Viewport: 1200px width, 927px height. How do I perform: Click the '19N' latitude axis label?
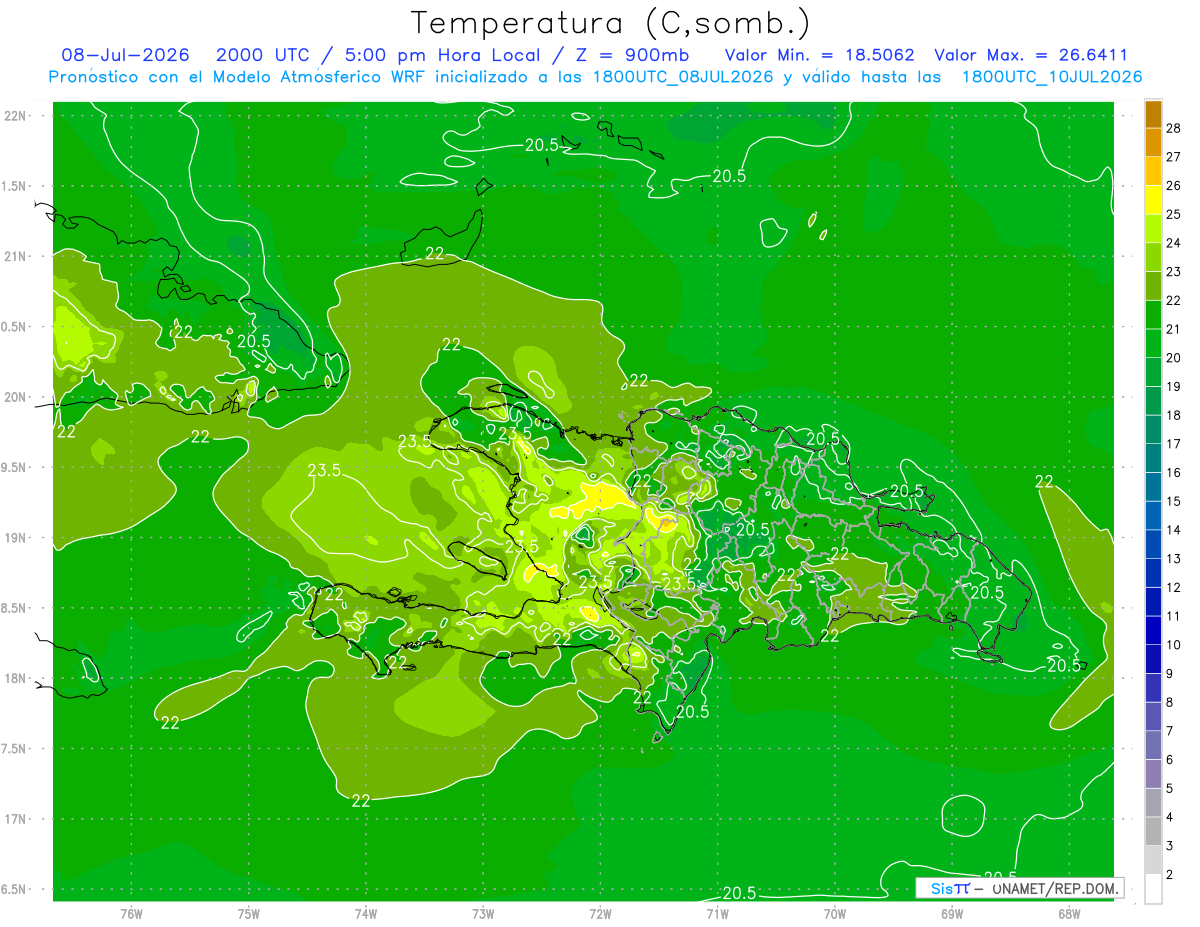pyautogui.click(x=16, y=538)
